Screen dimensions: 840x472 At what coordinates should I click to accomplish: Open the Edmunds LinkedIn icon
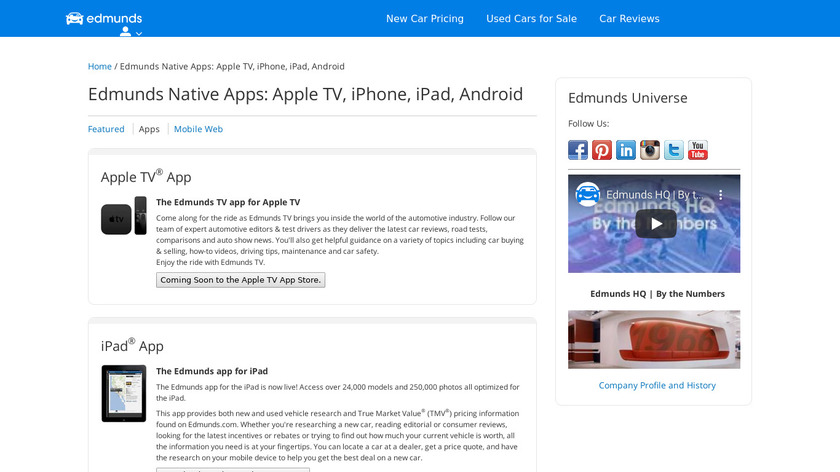(626, 150)
